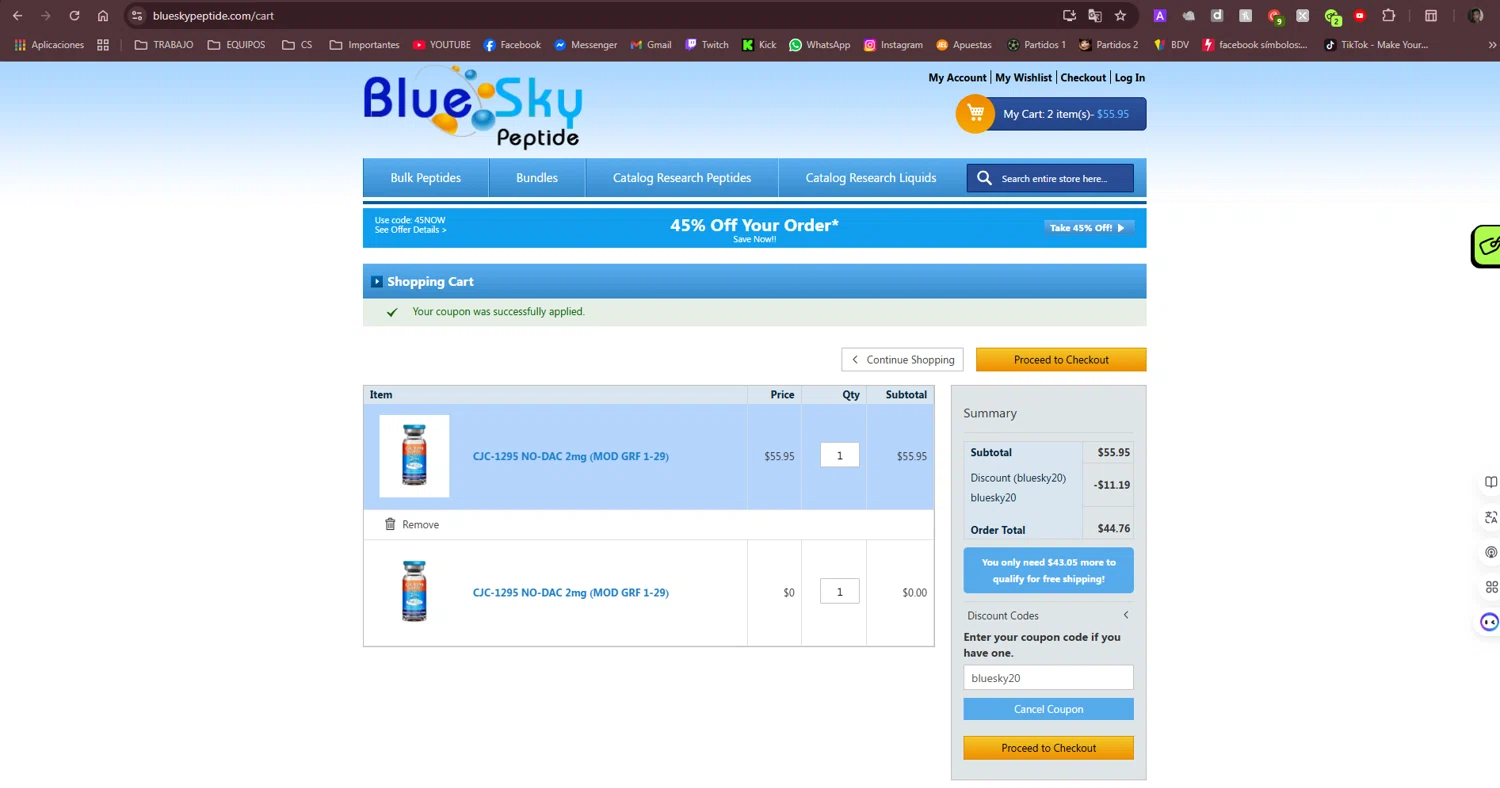The width and height of the screenshot is (1500, 788).
Task: Click the quantity field of the $0 item
Action: coord(839,592)
